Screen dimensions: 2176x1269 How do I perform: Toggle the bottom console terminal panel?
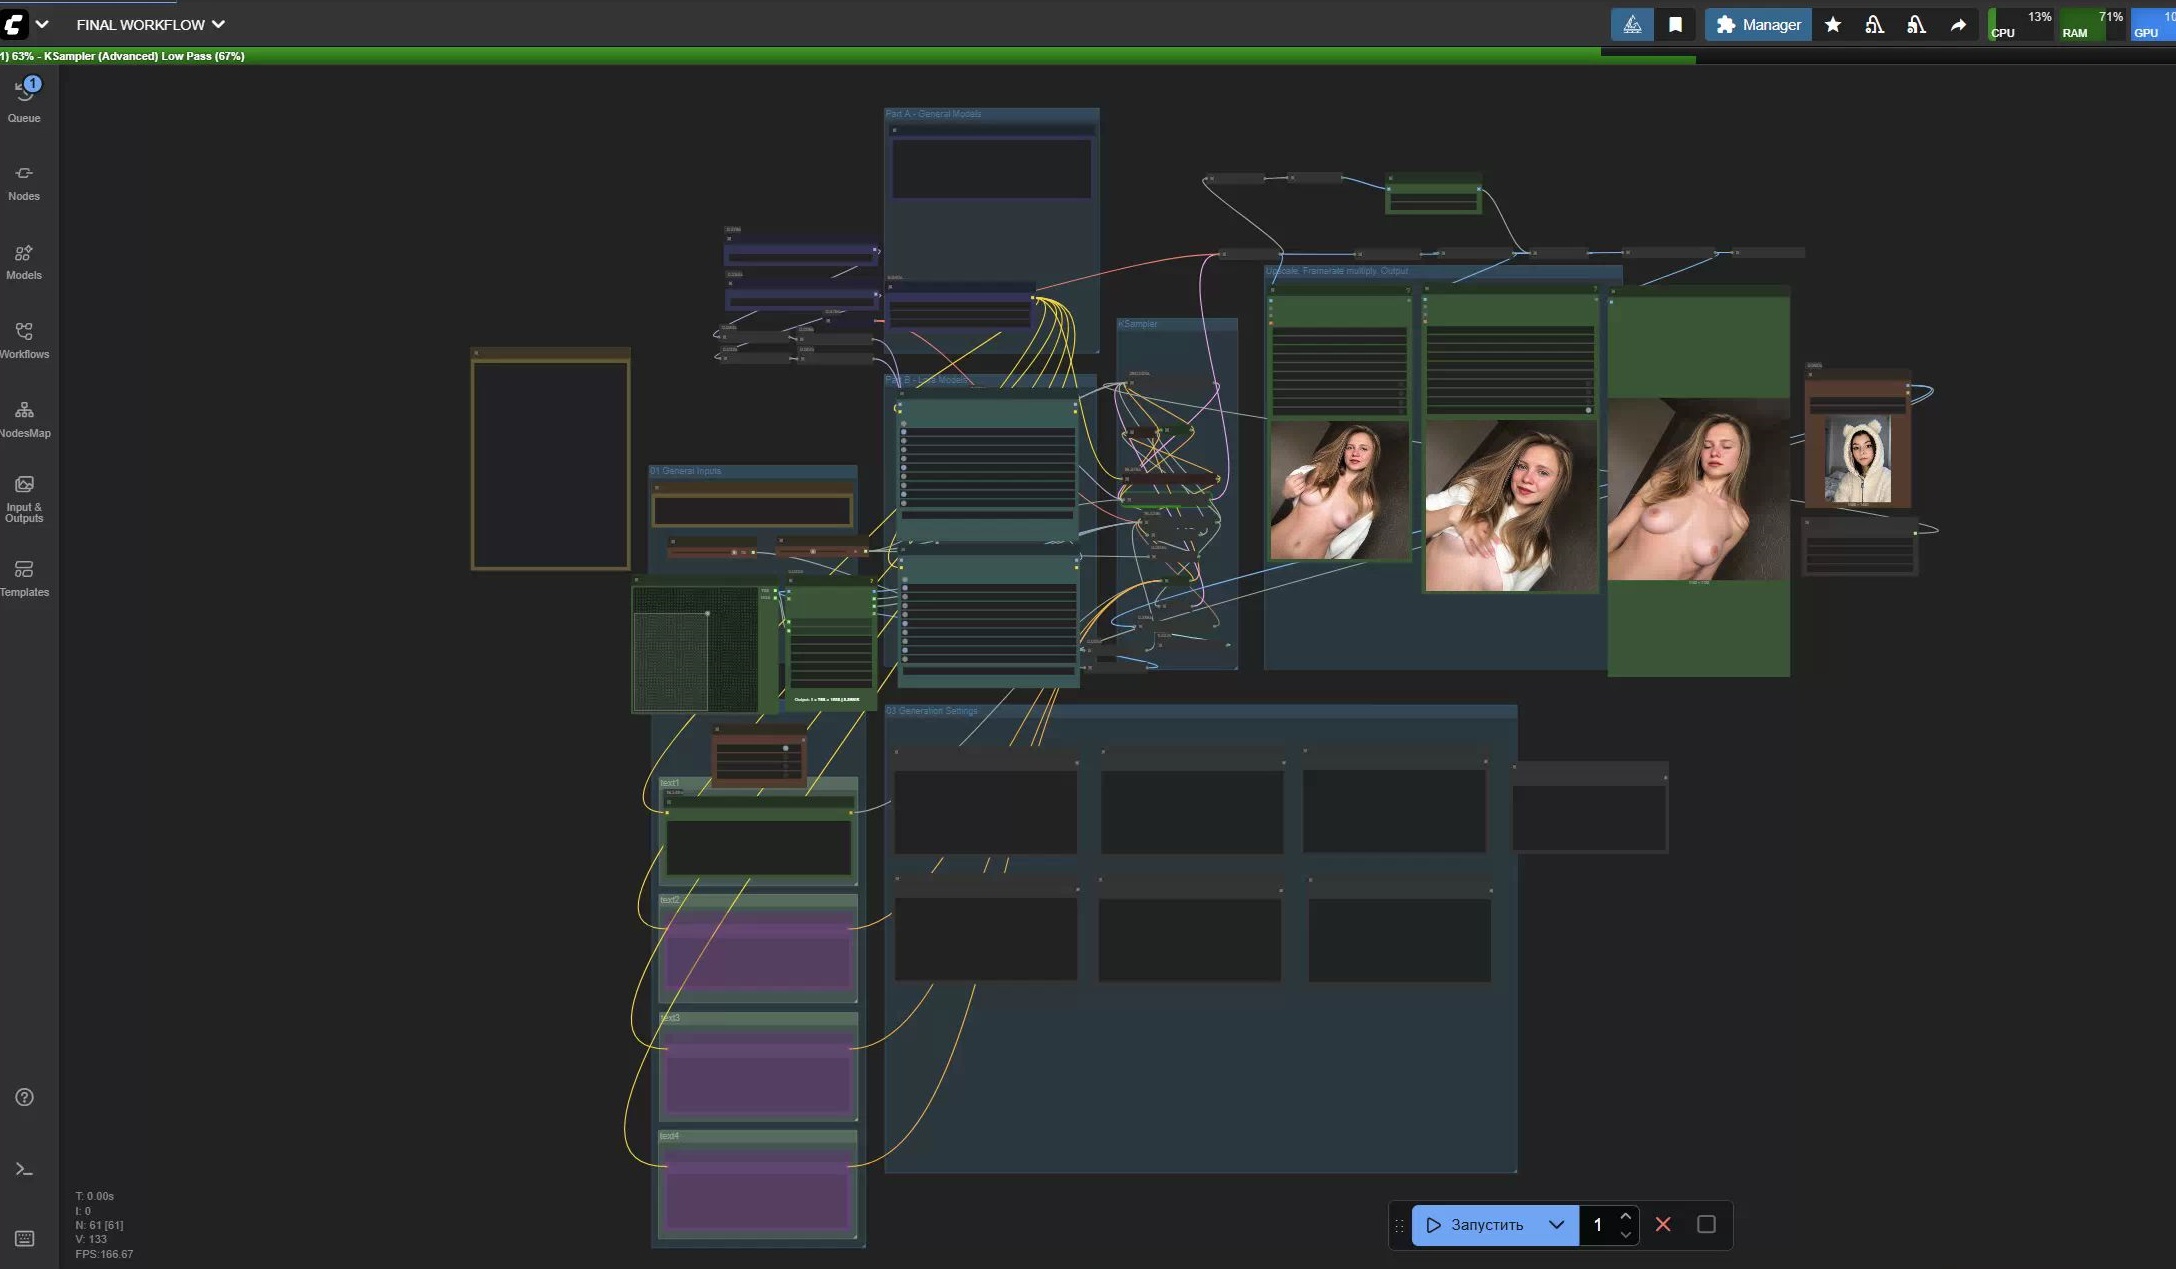click(24, 1169)
